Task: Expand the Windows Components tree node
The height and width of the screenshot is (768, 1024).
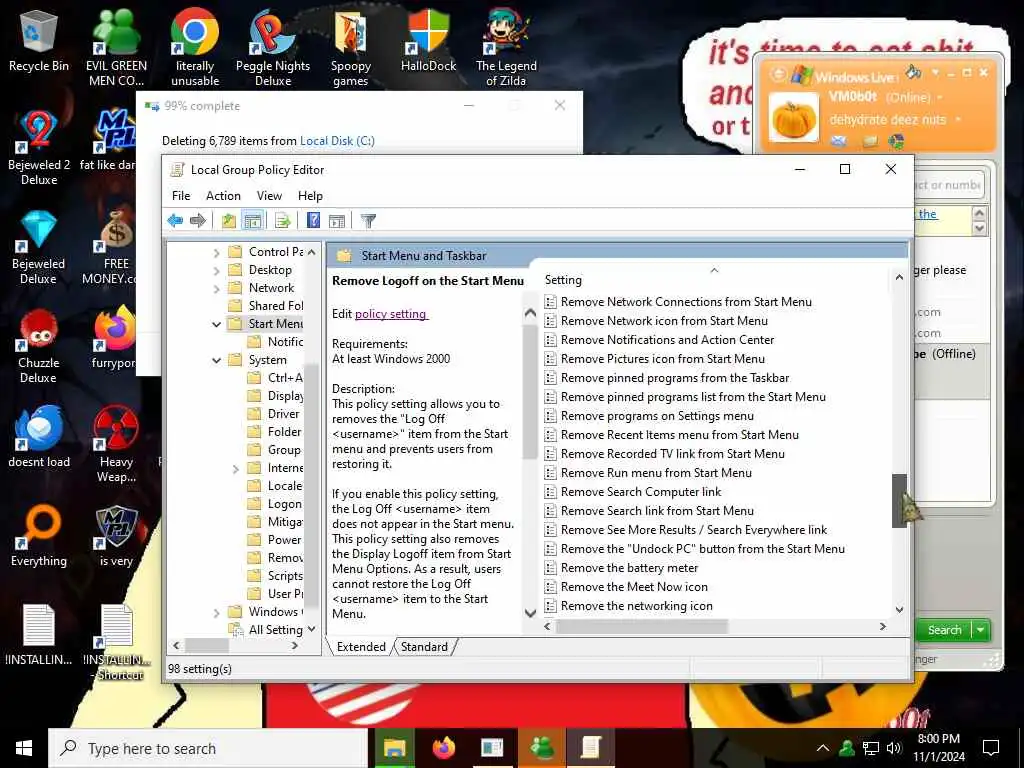Action: (x=217, y=613)
